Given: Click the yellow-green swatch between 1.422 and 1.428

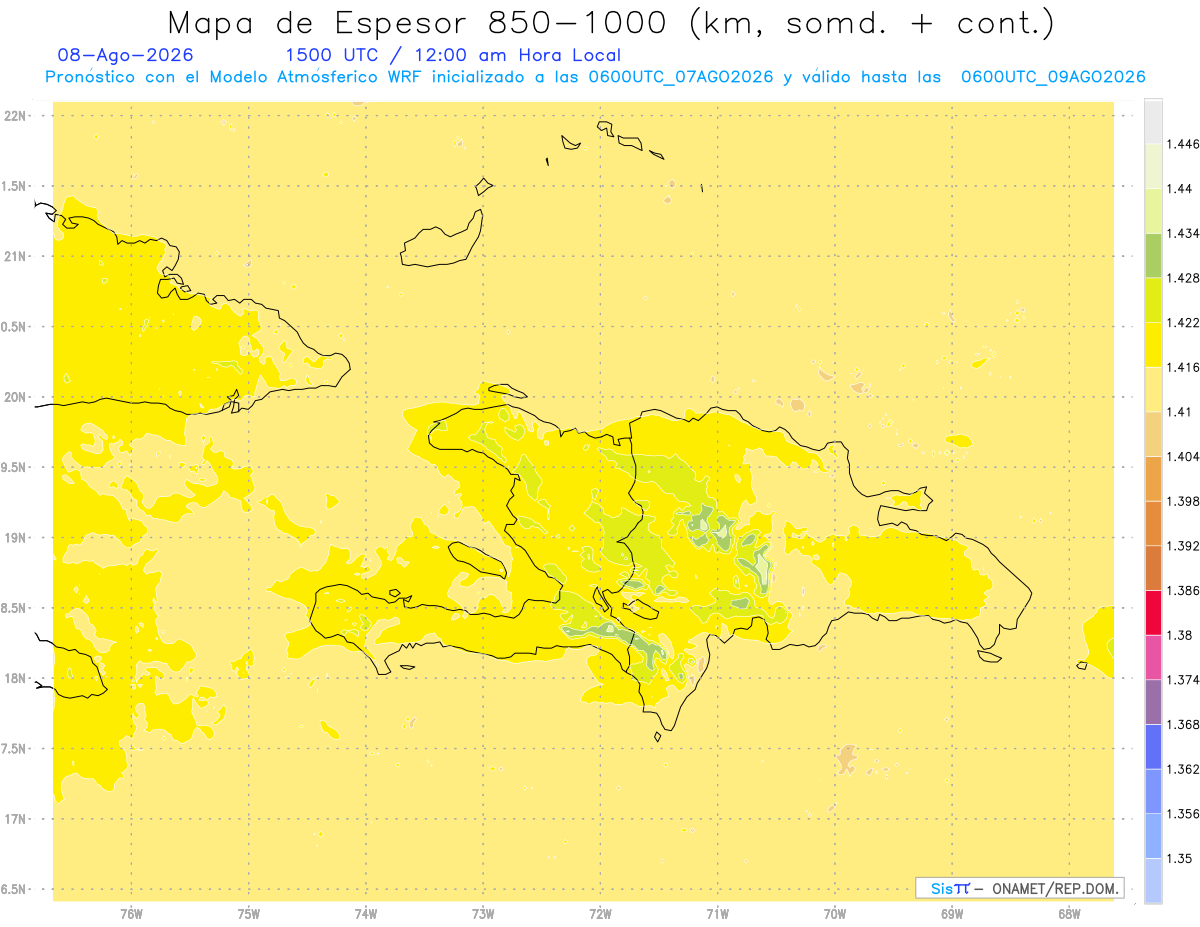Looking at the screenshot, I should click(1153, 300).
